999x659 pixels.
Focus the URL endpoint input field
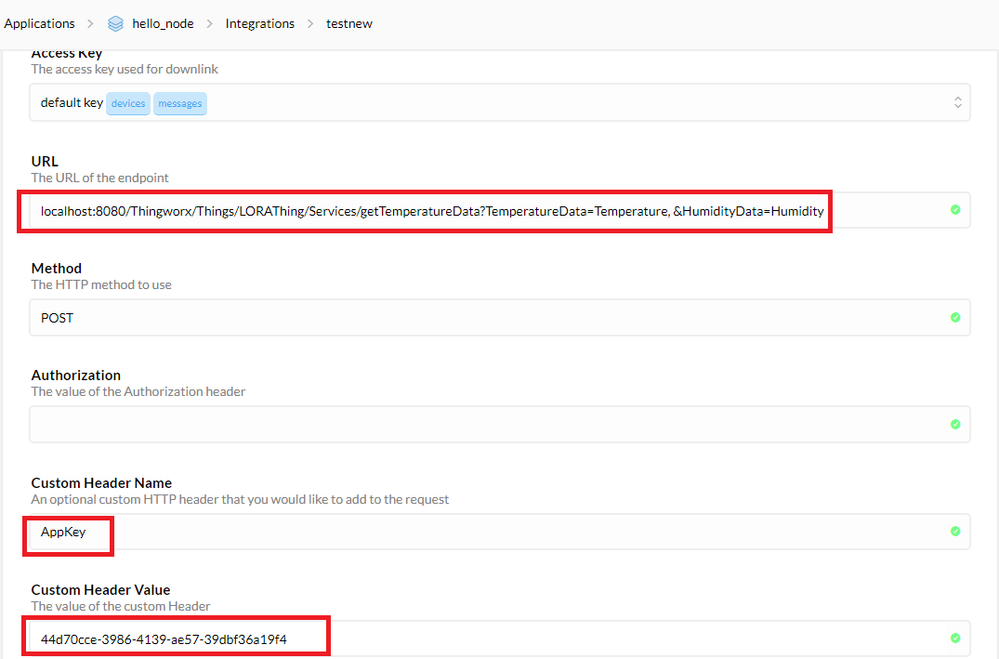click(500, 210)
